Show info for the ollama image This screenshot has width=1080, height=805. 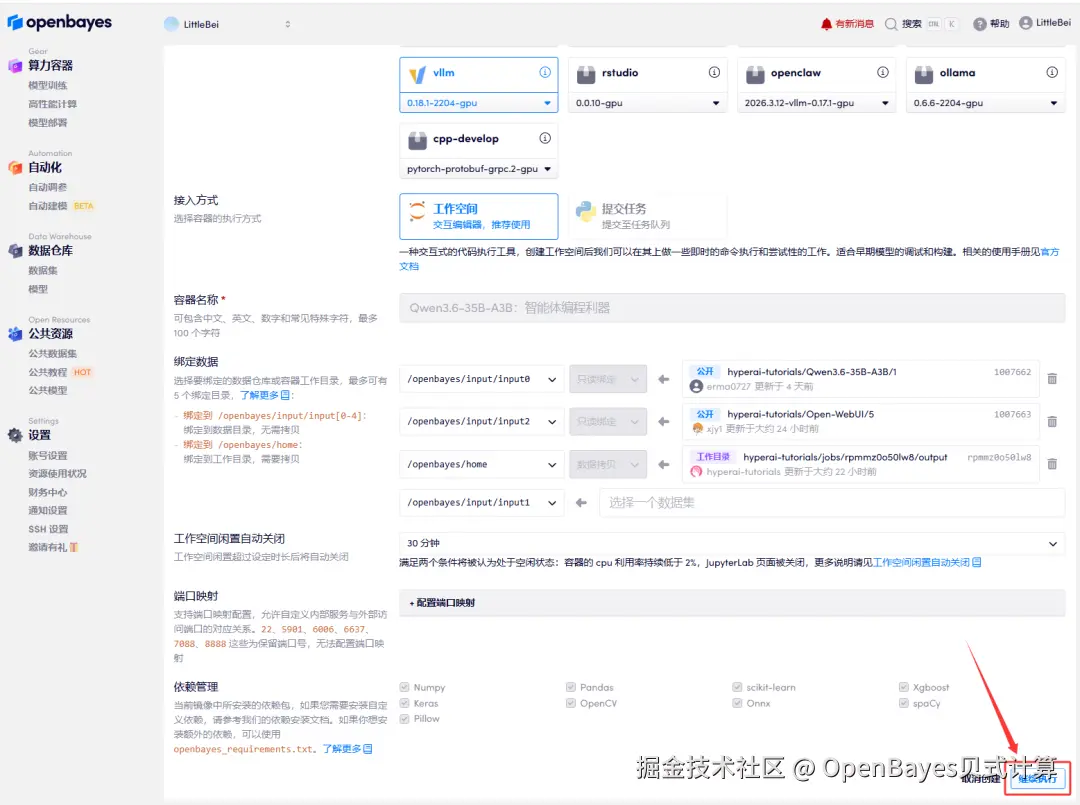(1052, 72)
